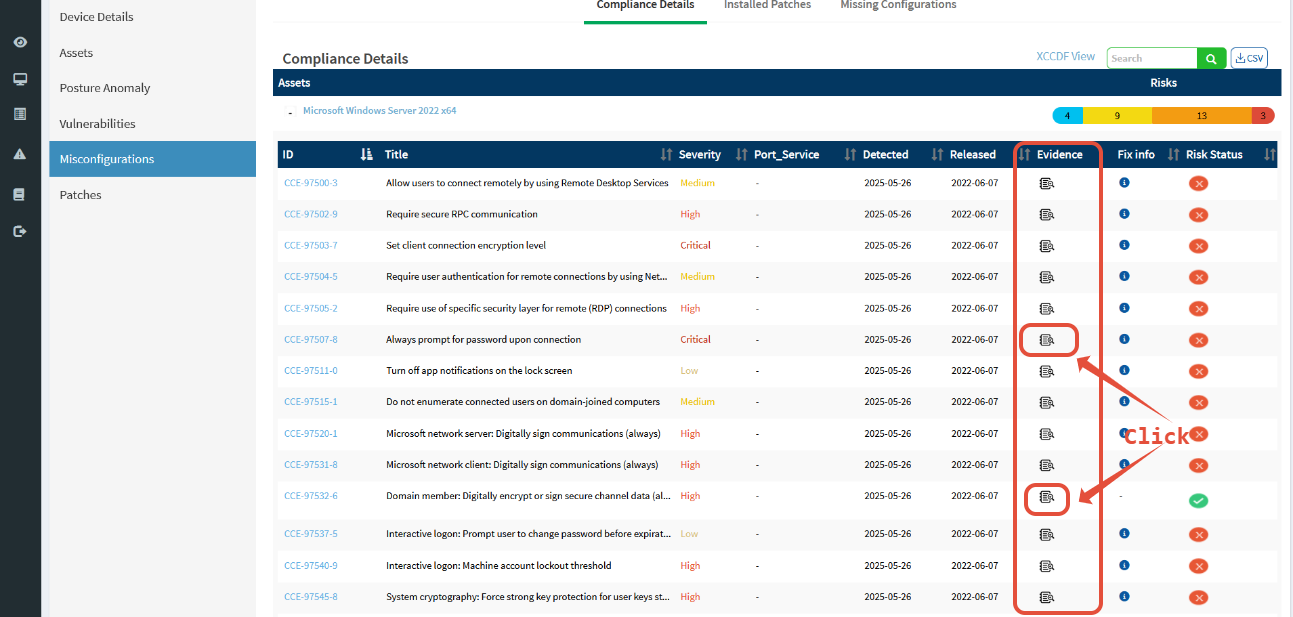Screen dimensions: 1293x617
Task: Open the CCE-97500-3 ID link
Action: (311, 183)
